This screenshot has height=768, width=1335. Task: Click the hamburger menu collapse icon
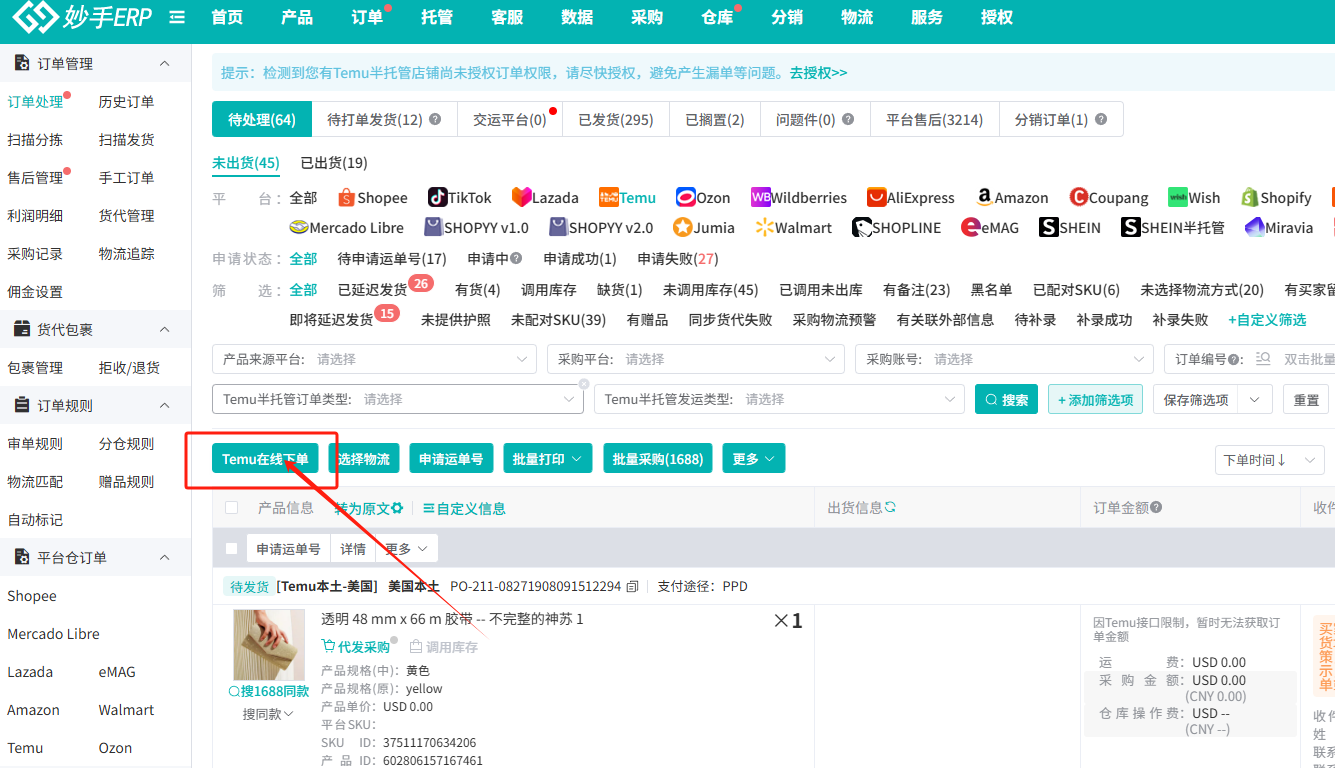coord(177,17)
